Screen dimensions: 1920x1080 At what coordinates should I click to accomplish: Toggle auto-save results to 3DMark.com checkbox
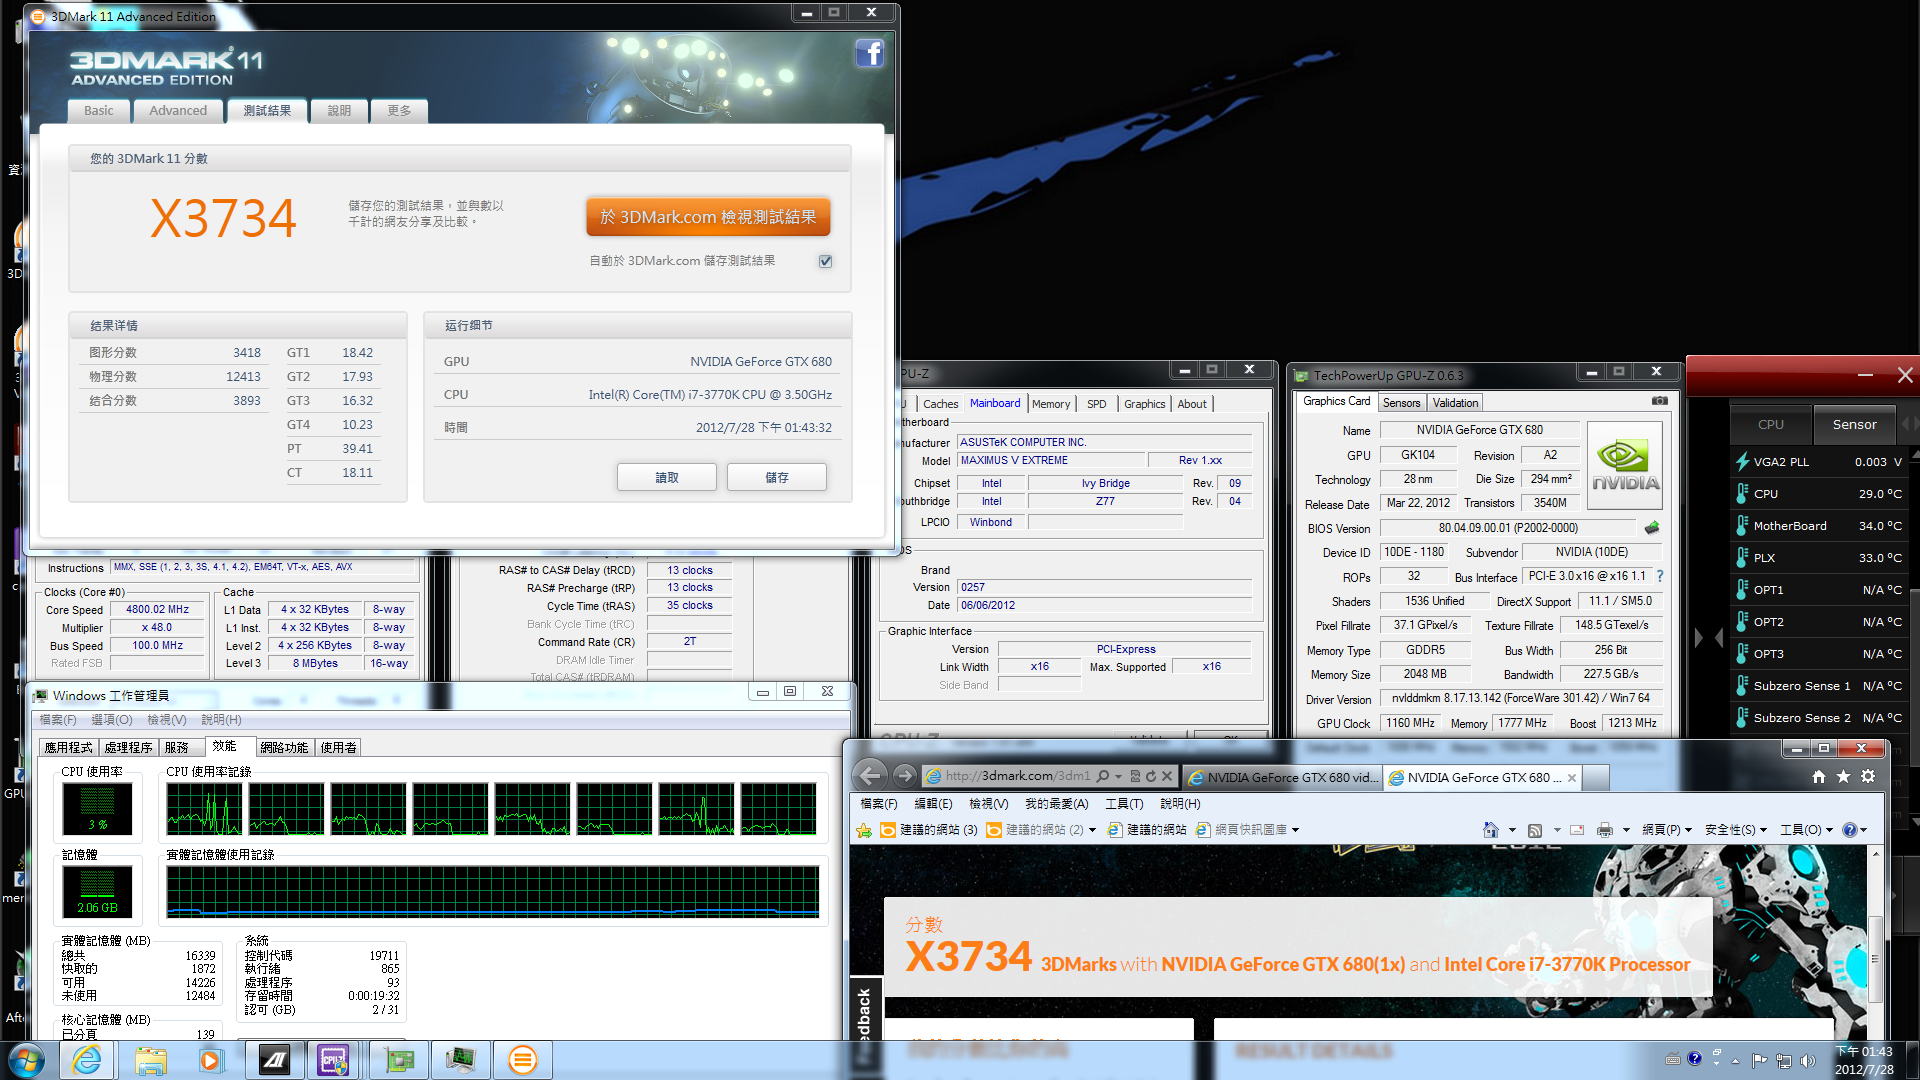[x=825, y=261]
